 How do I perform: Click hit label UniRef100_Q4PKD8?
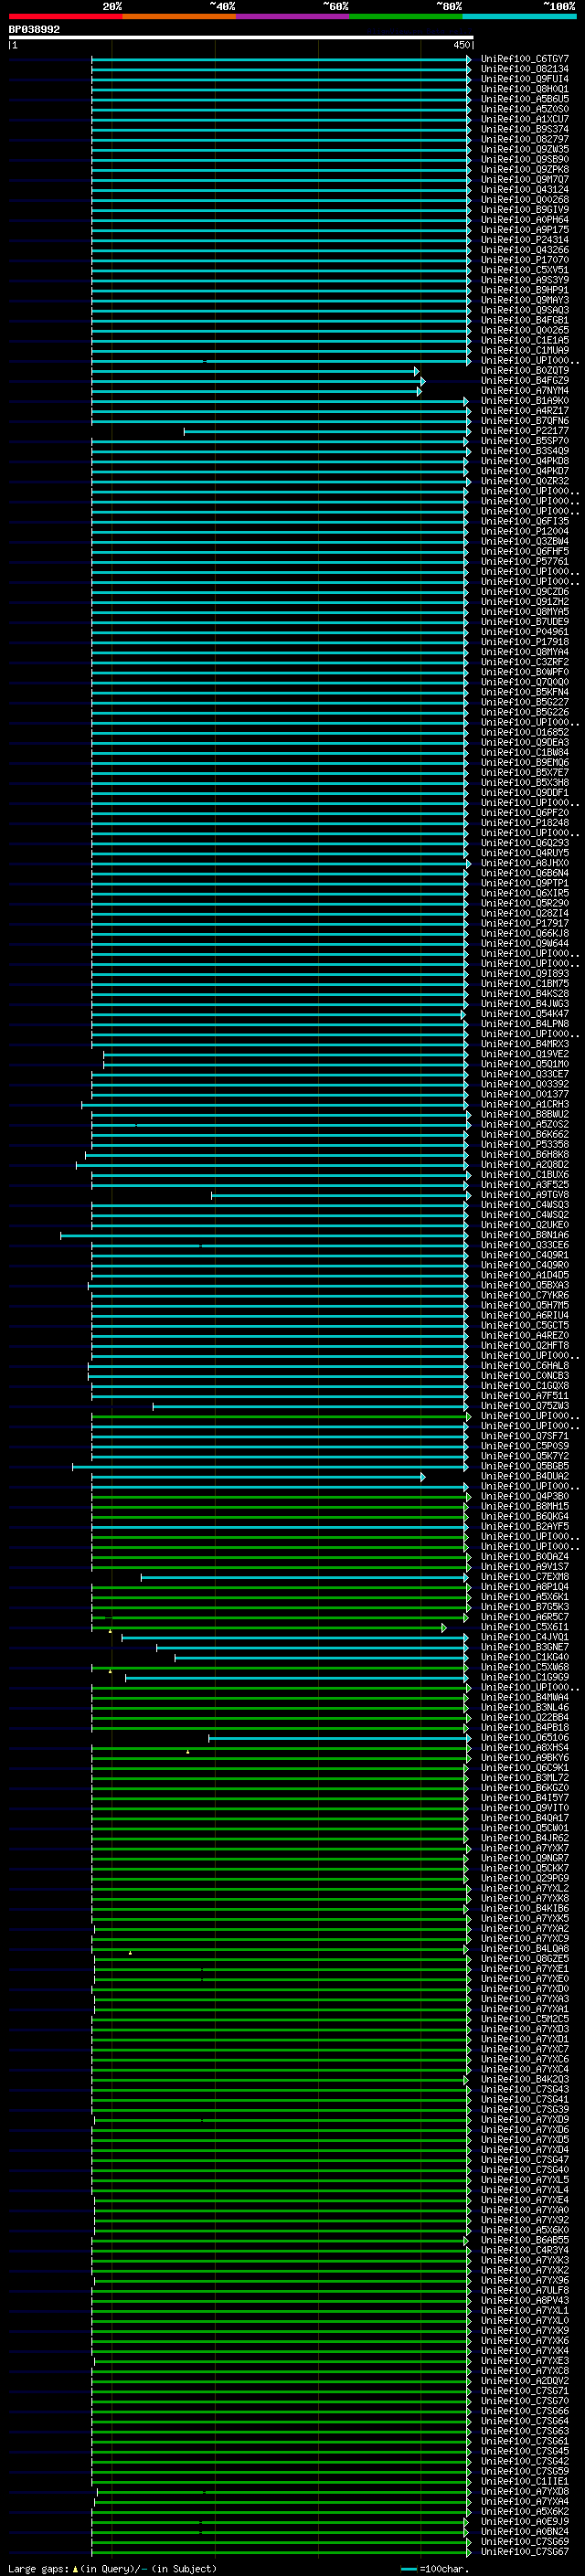(524, 461)
